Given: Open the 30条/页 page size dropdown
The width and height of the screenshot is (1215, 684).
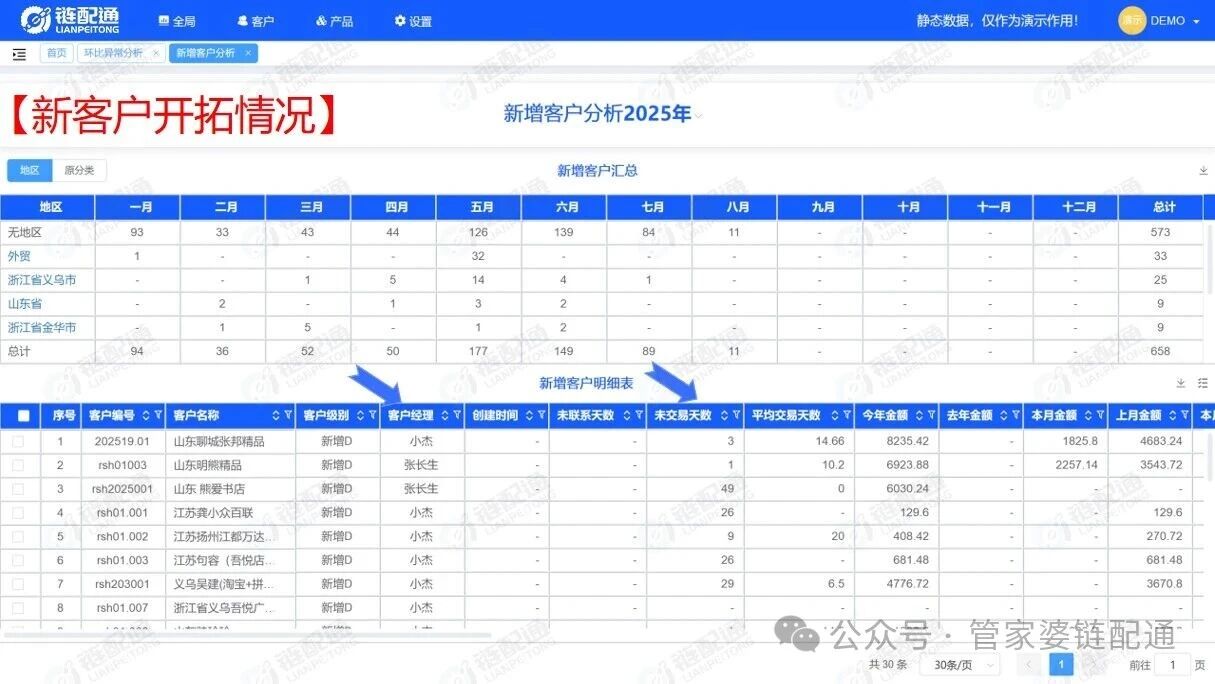Looking at the screenshot, I should pyautogui.click(x=959, y=665).
